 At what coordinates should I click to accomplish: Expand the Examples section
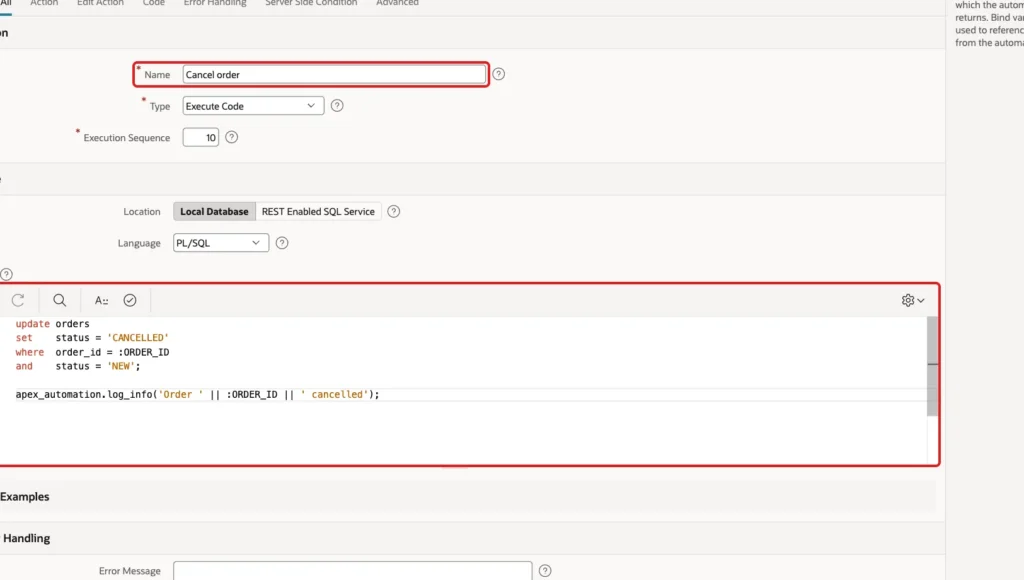click(25, 496)
